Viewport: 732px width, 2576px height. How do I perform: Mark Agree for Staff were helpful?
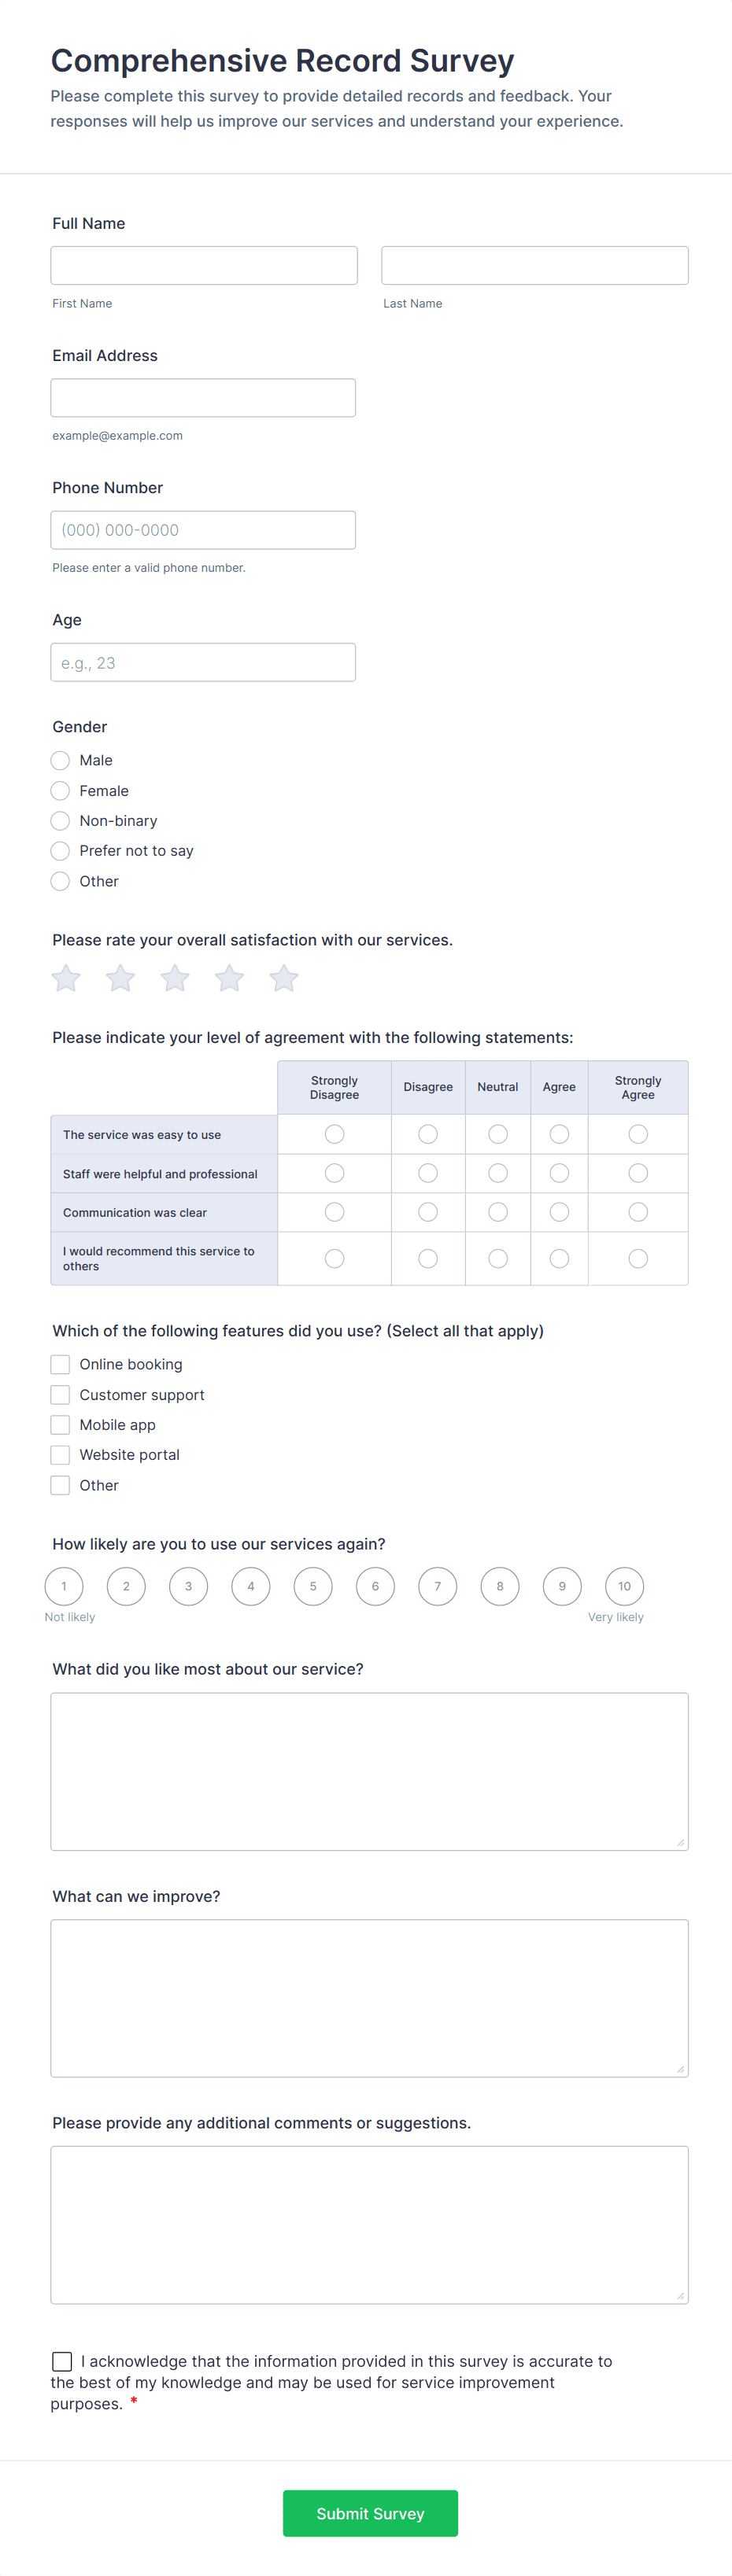pos(559,1173)
